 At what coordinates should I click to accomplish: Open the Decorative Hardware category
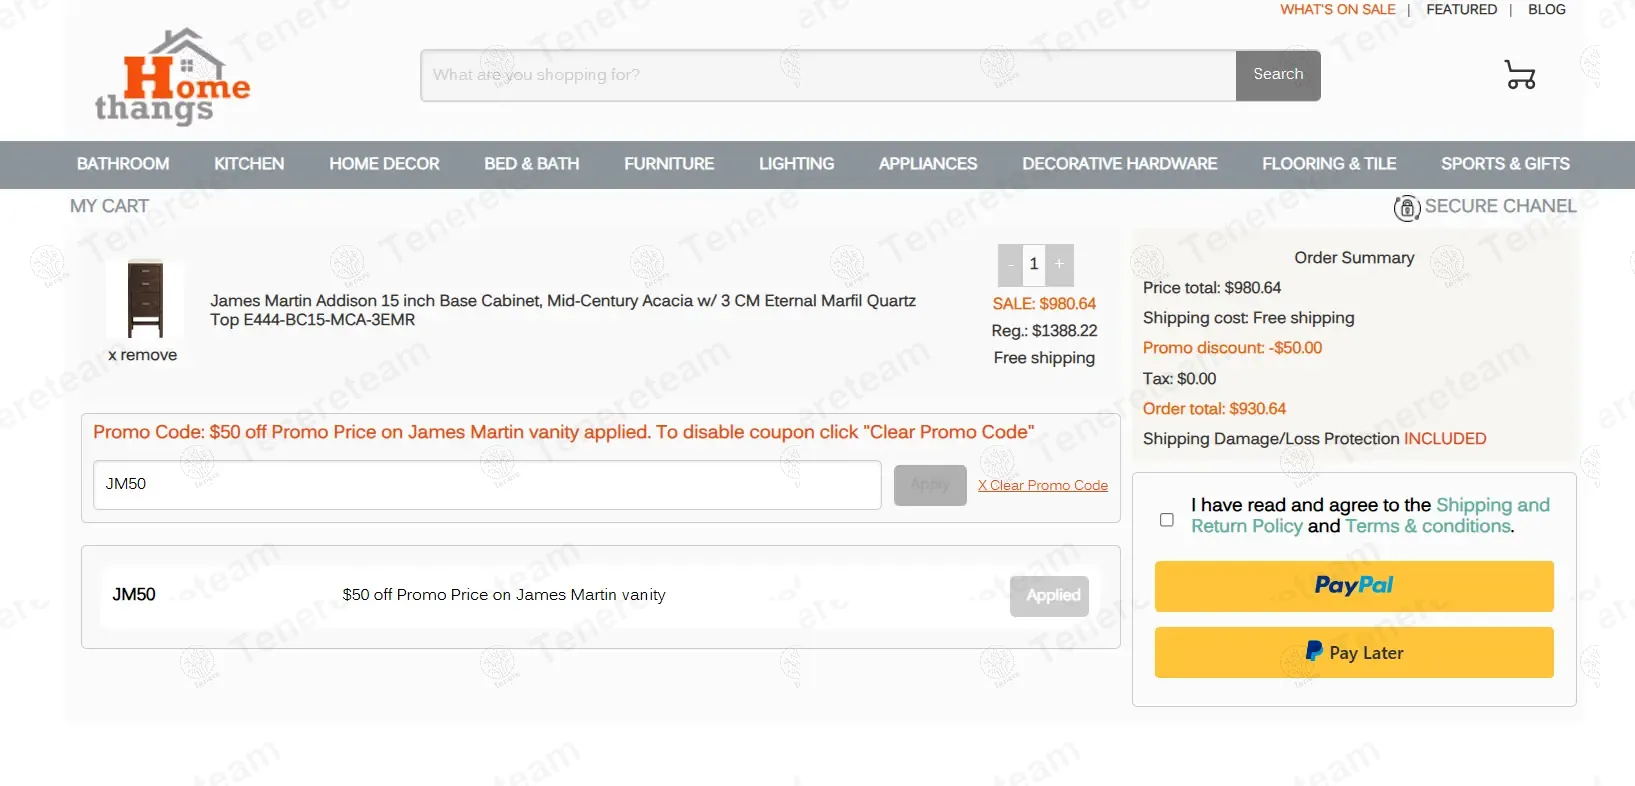1120,164
